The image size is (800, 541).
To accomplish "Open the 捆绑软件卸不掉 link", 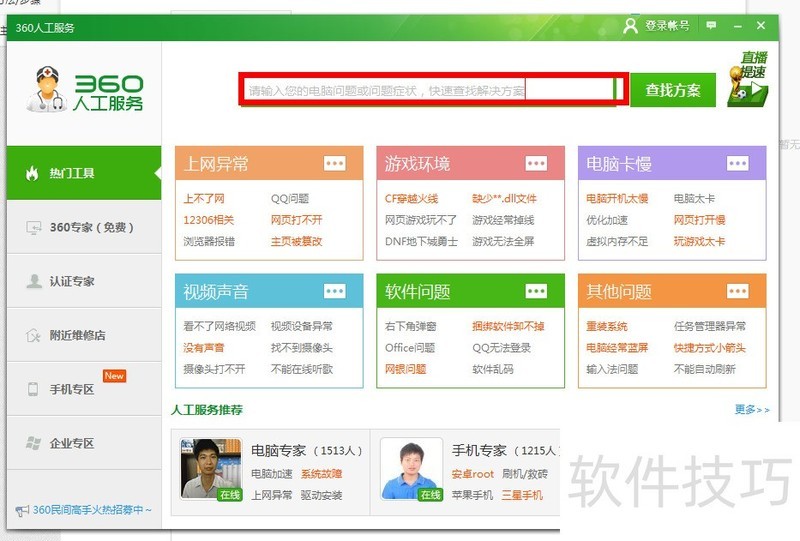I will click(x=508, y=326).
